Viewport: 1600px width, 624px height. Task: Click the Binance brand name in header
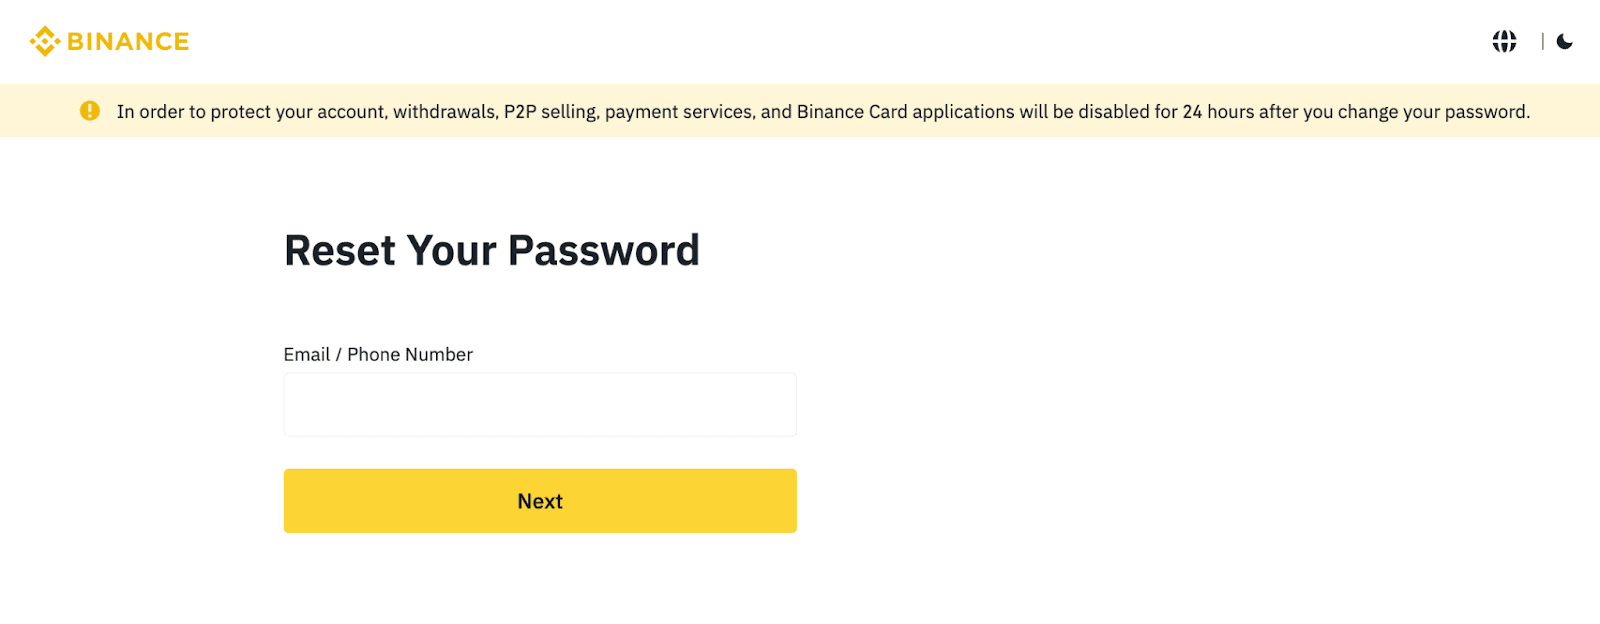tap(128, 41)
